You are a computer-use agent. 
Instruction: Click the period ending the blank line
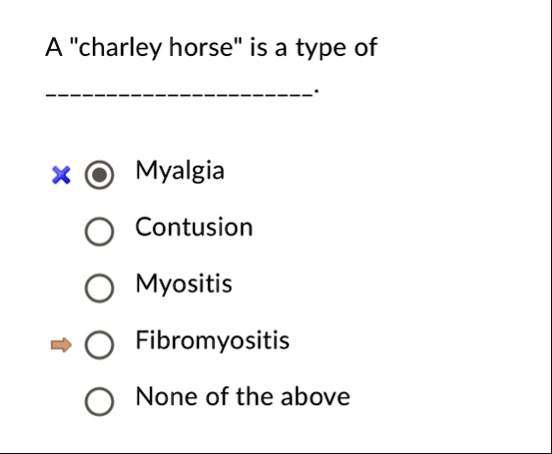click(x=316, y=91)
